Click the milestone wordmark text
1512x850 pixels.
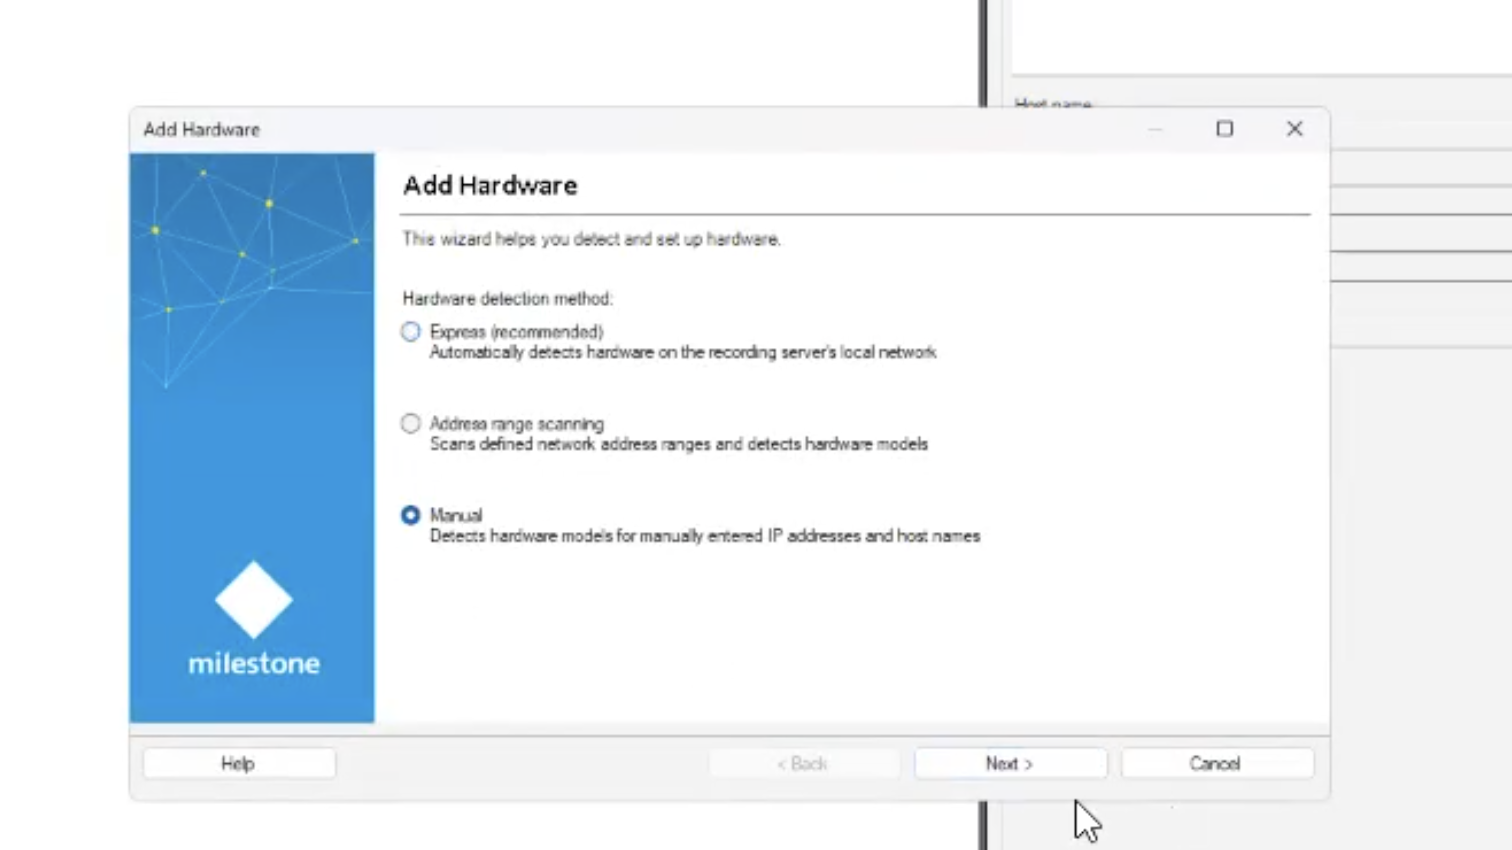tap(254, 664)
